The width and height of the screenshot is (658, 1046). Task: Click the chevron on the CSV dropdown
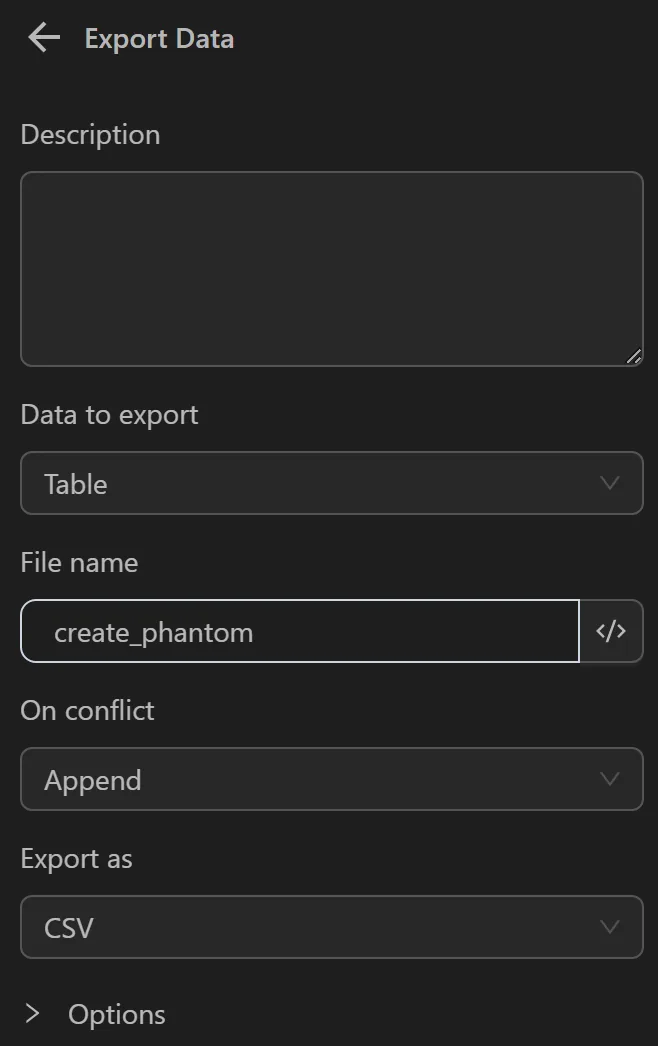610,927
